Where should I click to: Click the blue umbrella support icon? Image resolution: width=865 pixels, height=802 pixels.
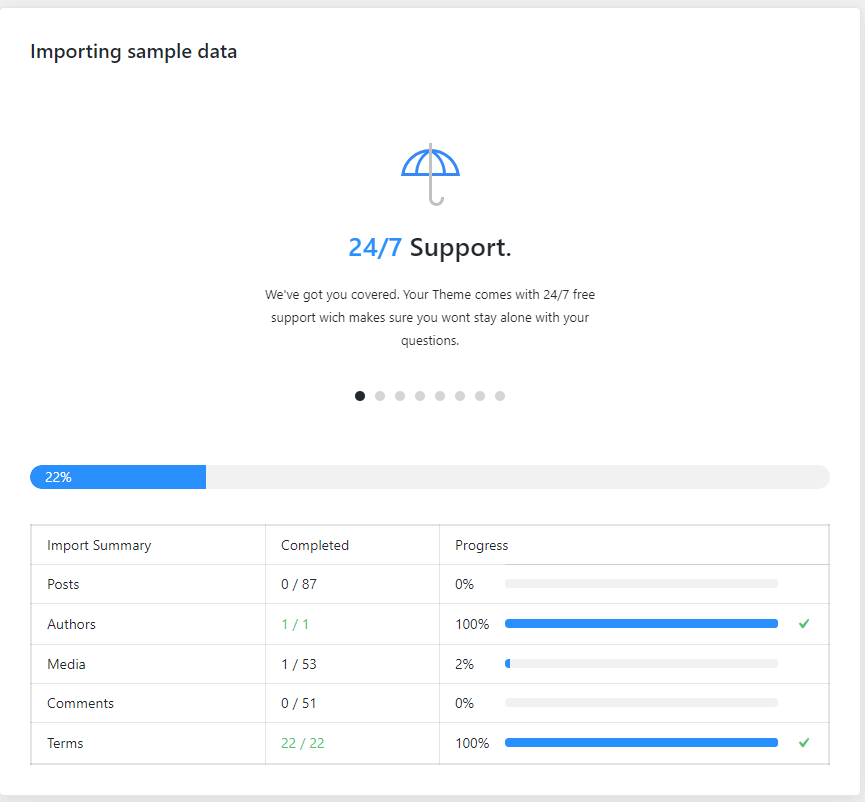430,174
